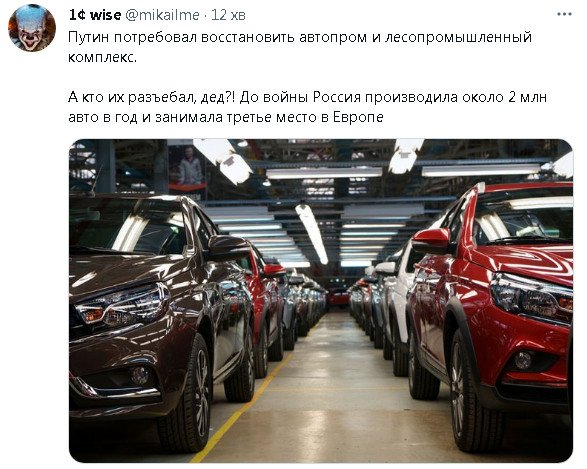The height and width of the screenshot is (469, 587).
Task: Click the word комплекс in the tweet
Action: [102, 58]
